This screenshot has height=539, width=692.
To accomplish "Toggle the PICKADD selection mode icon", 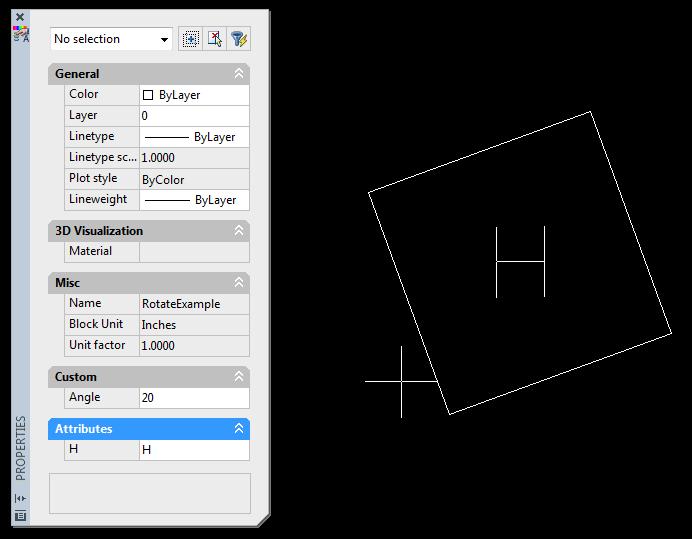I will 191,39.
